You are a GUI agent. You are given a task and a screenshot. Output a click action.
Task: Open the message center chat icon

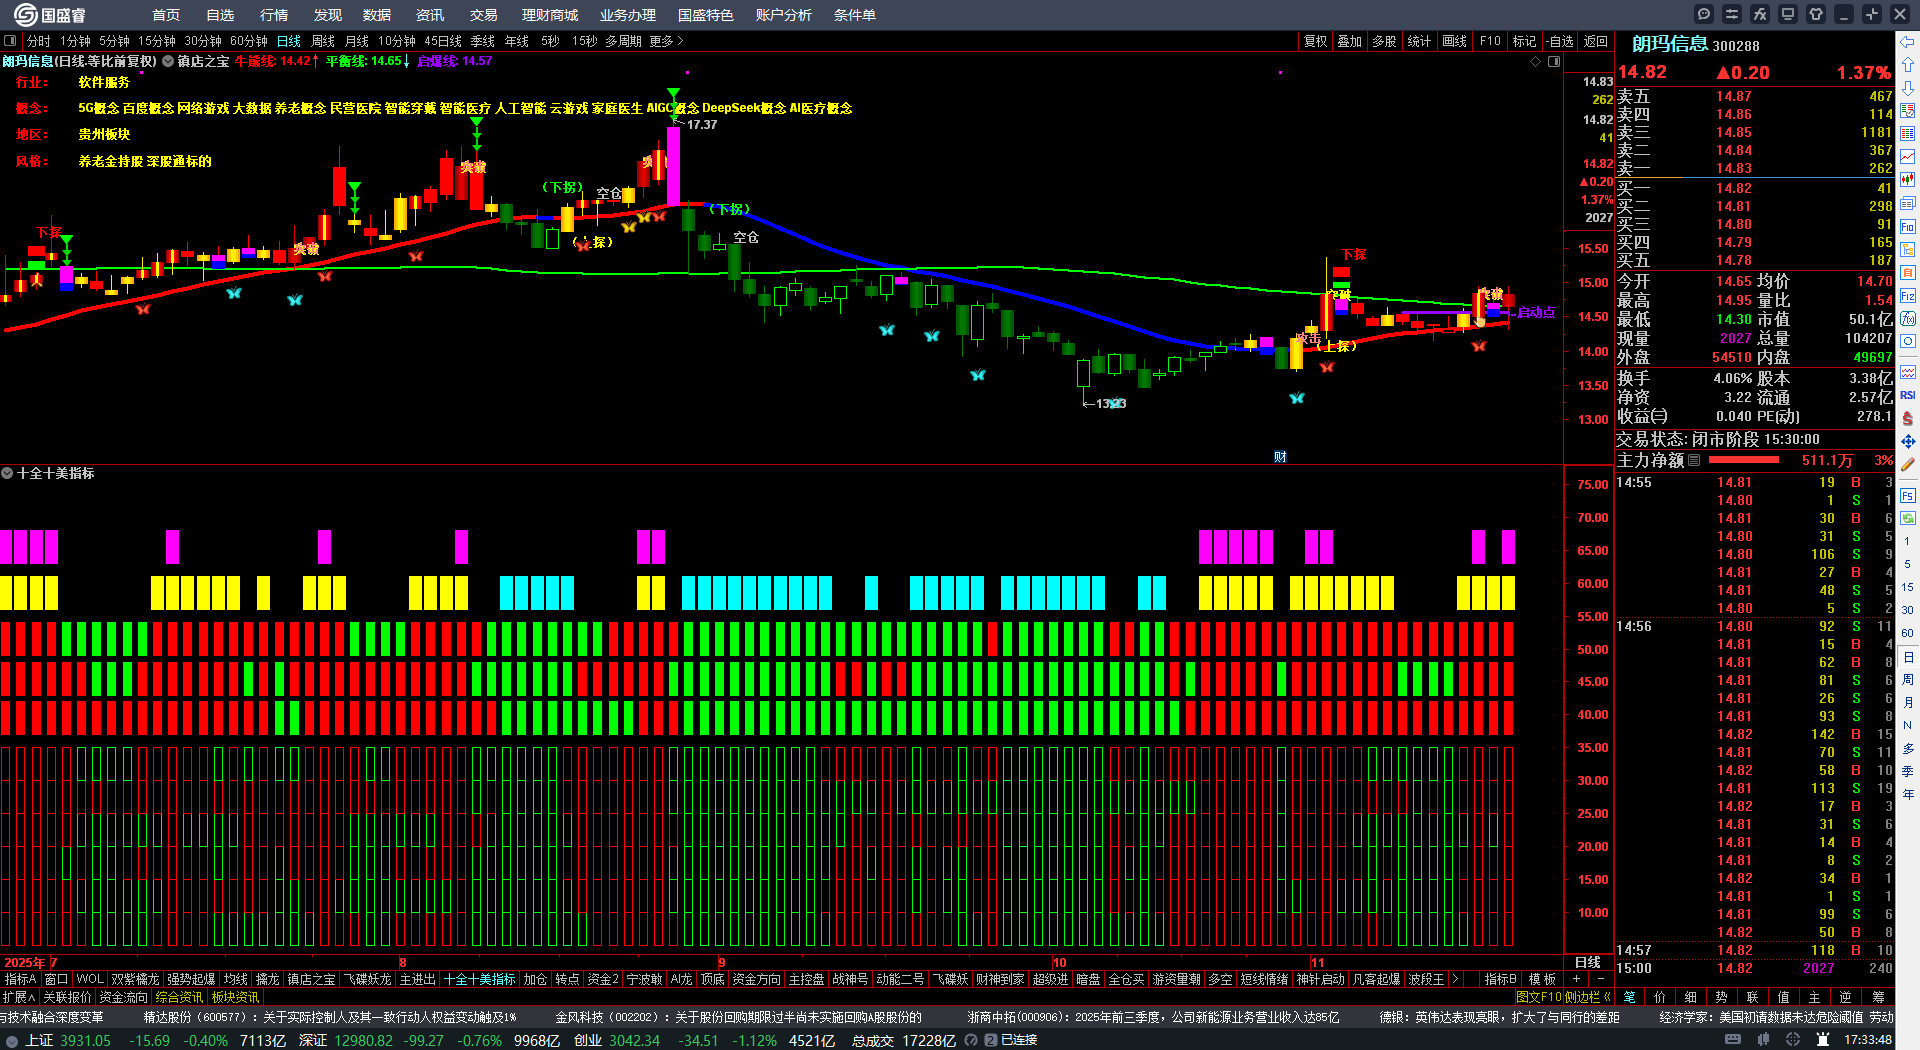coord(1704,14)
